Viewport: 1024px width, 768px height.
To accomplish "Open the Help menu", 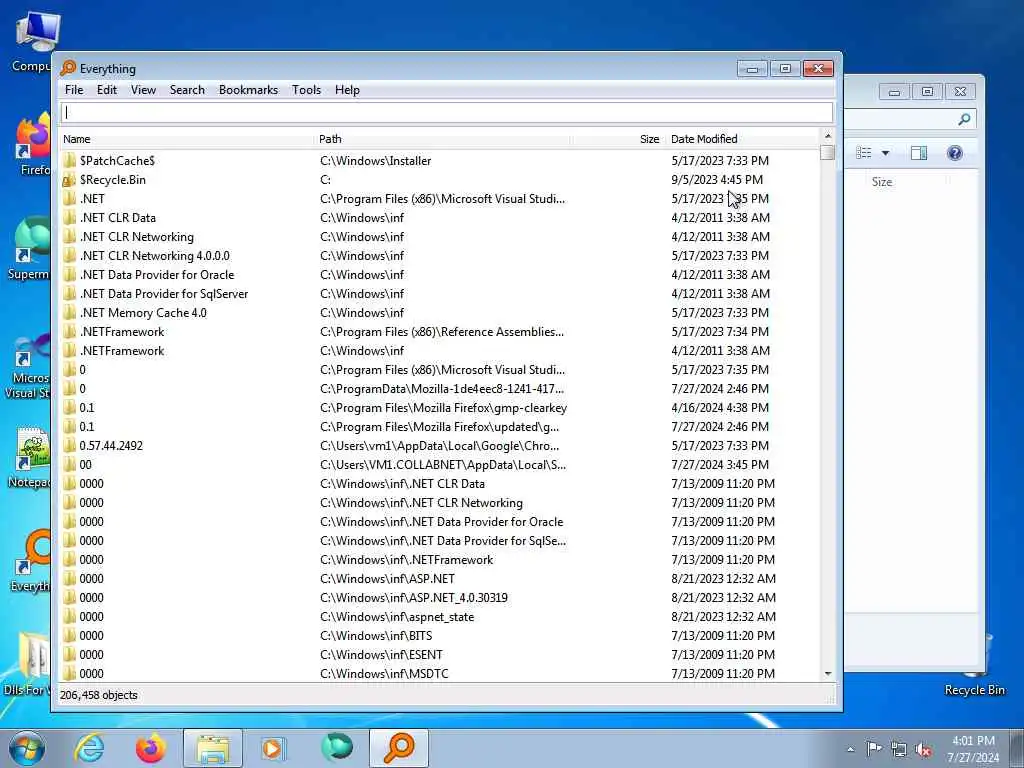I will point(347,90).
